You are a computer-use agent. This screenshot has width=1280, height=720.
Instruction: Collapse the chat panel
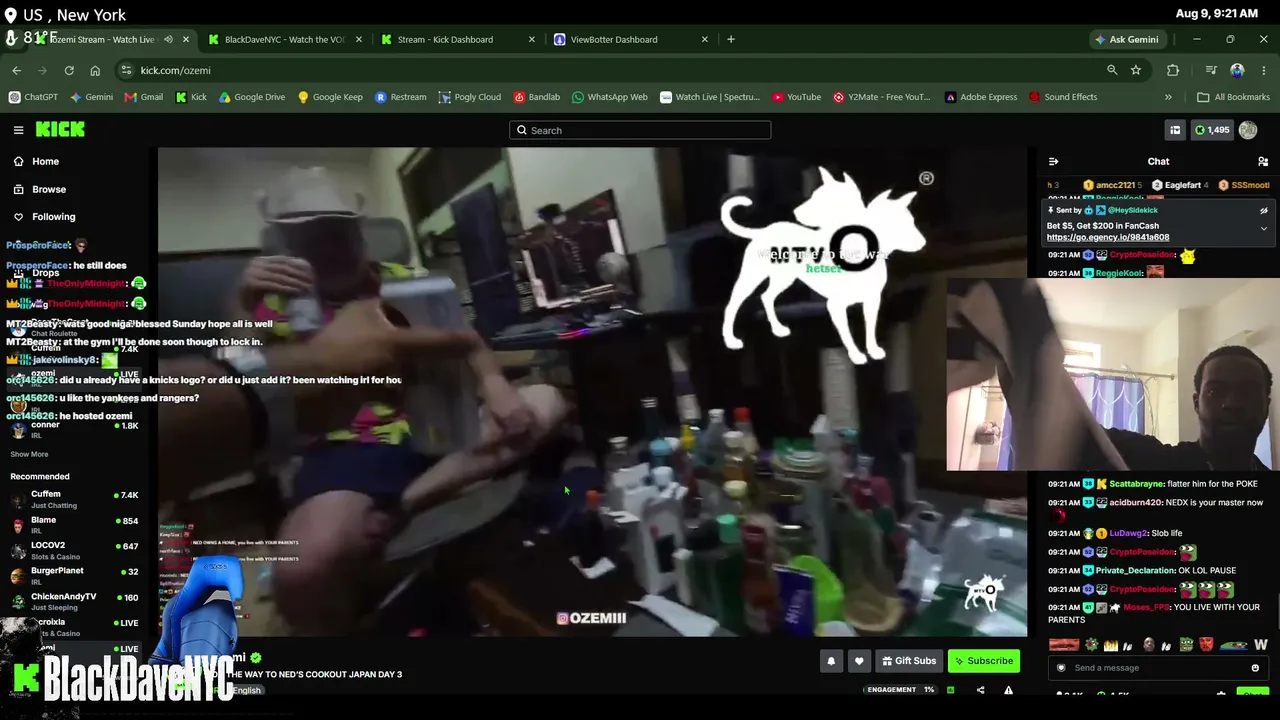coord(1053,161)
